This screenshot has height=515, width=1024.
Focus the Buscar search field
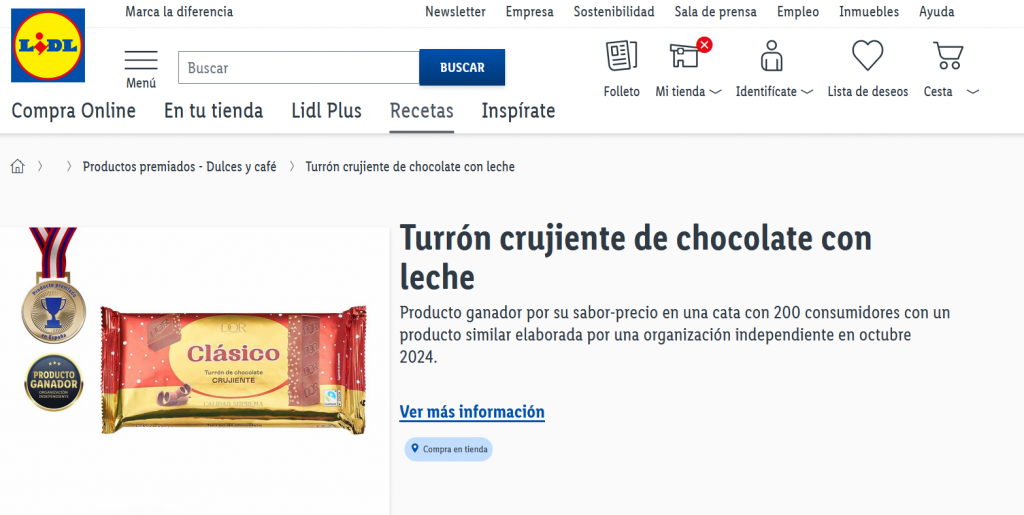(x=298, y=67)
